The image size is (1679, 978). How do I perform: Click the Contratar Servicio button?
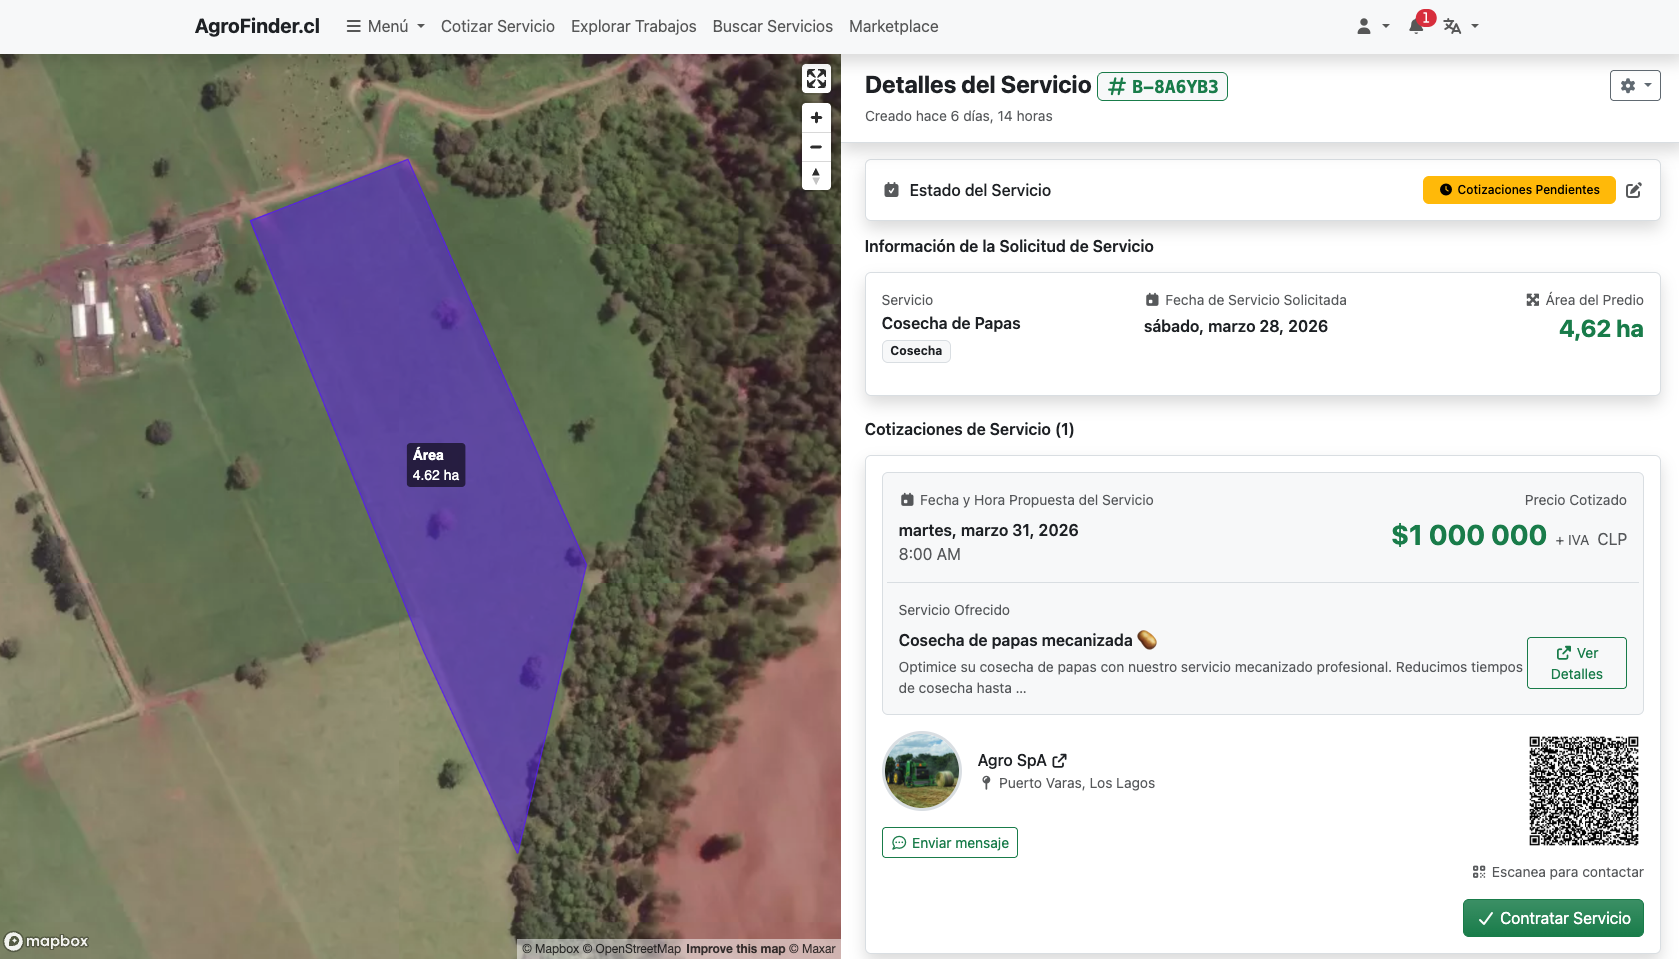point(1552,918)
